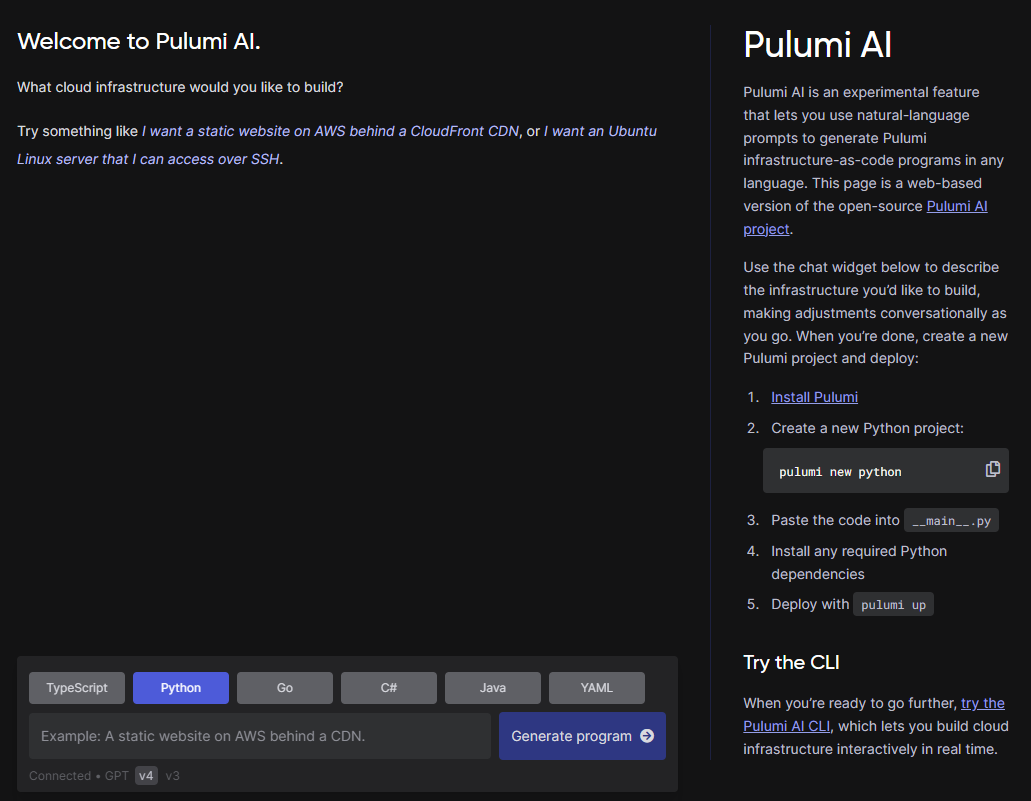Select the Java language option
The image size is (1031, 801).
click(492, 687)
